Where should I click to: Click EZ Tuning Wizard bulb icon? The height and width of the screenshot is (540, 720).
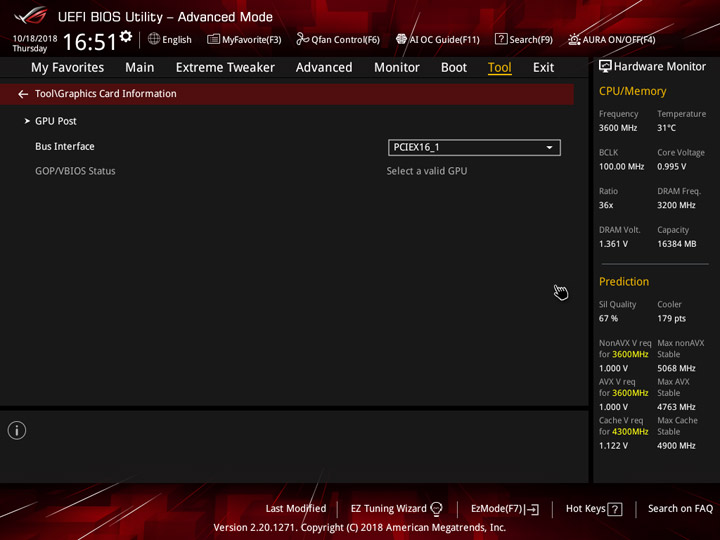tap(436, 509)
